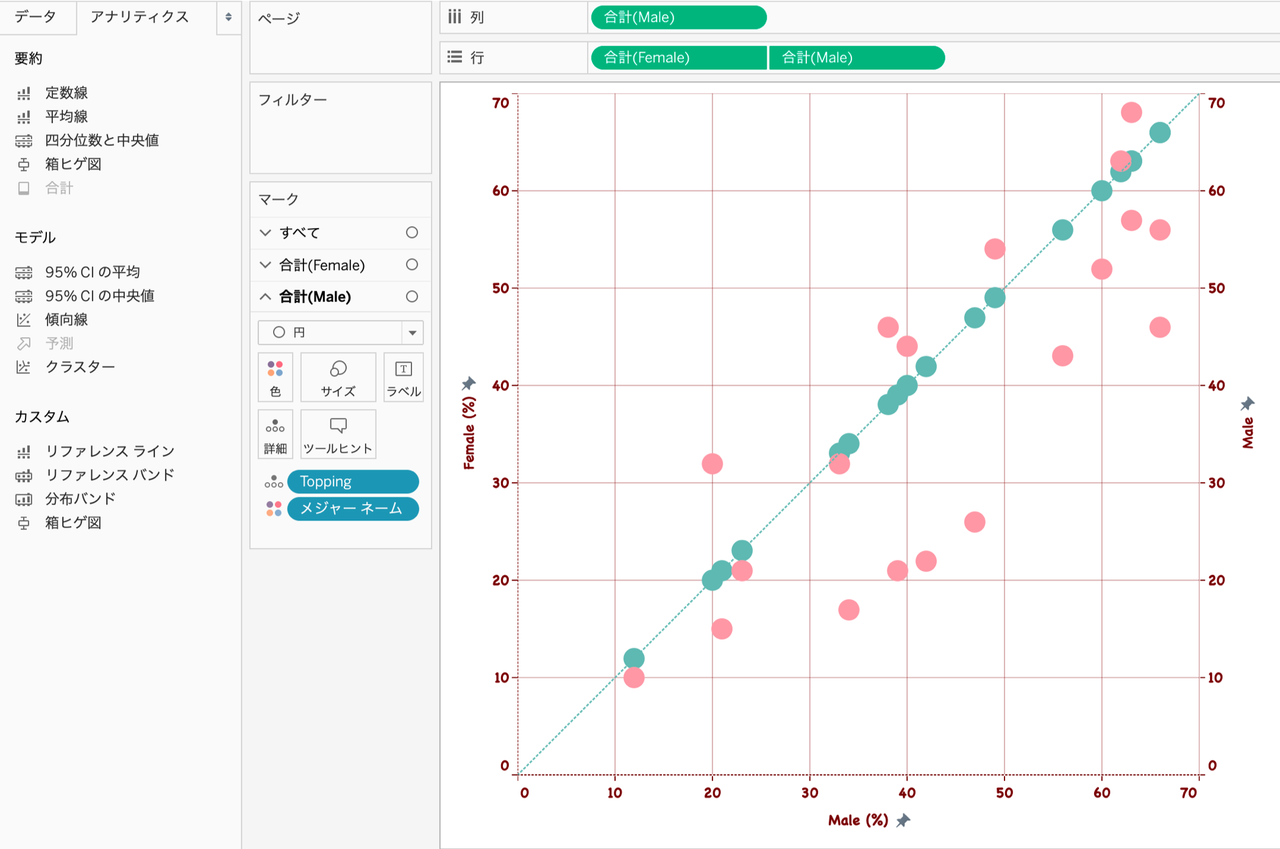Screen dimensions: 1280x849
Task: Open the サイズ size button
Action: 338,377
